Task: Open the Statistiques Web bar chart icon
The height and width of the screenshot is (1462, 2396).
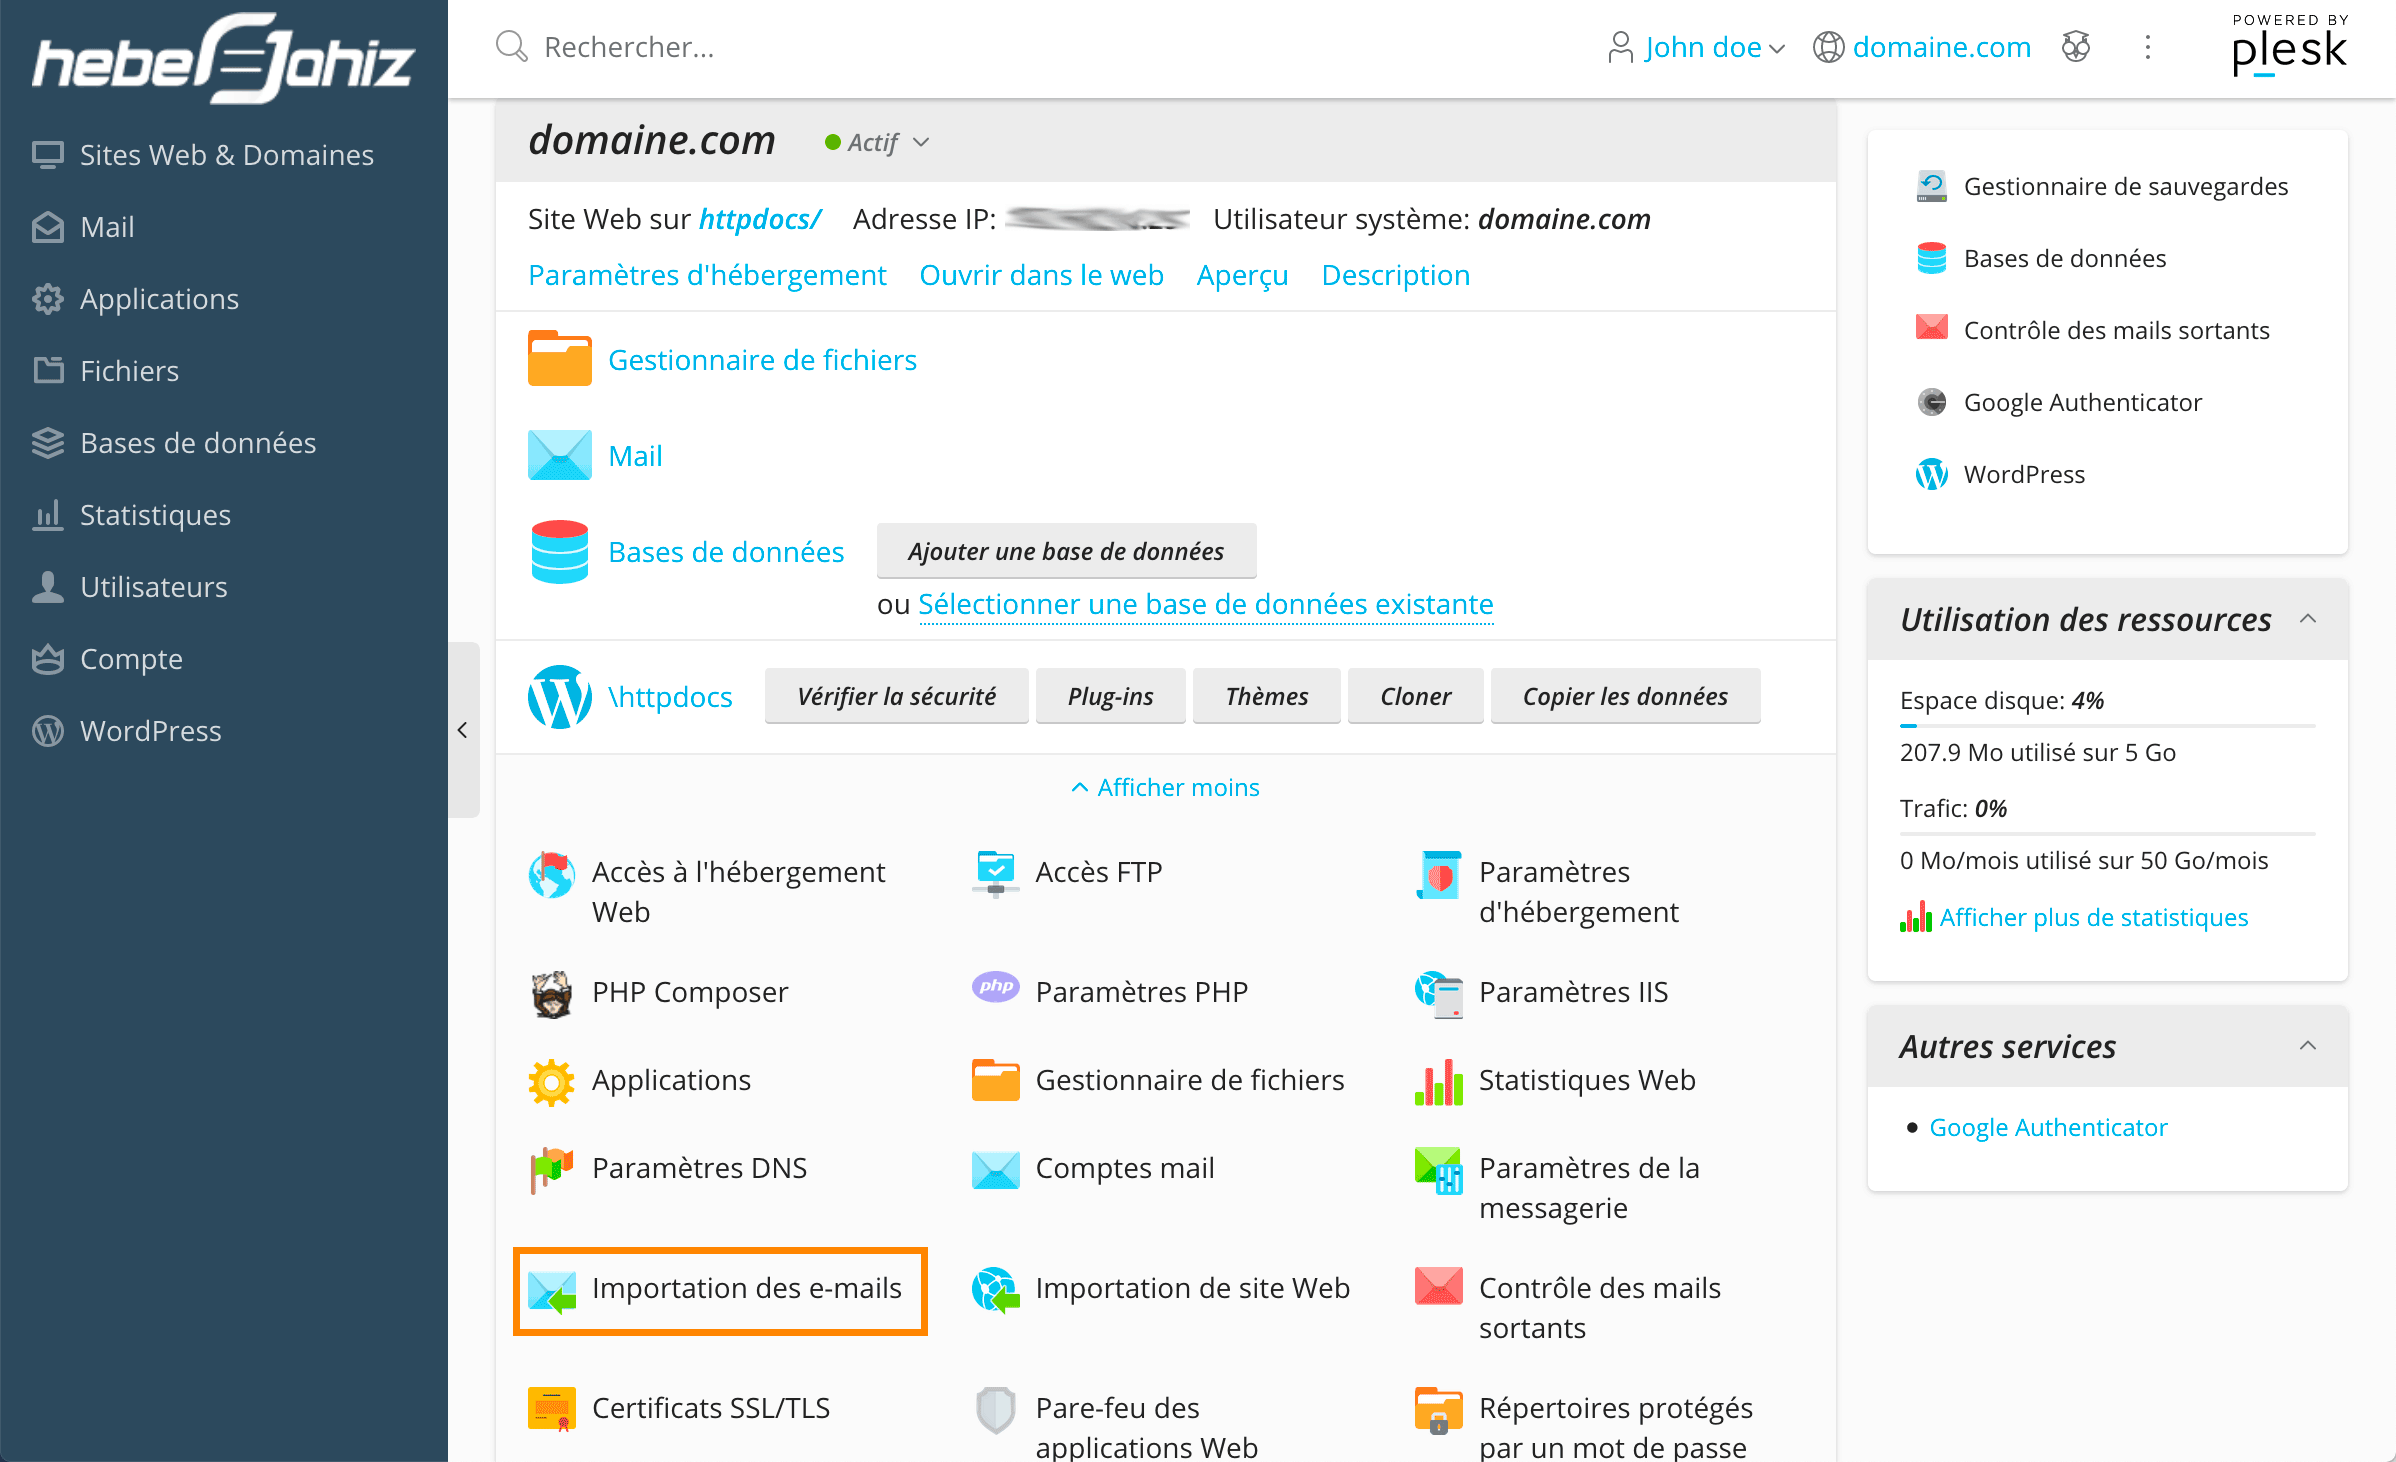Action: pos(1439,1081)
